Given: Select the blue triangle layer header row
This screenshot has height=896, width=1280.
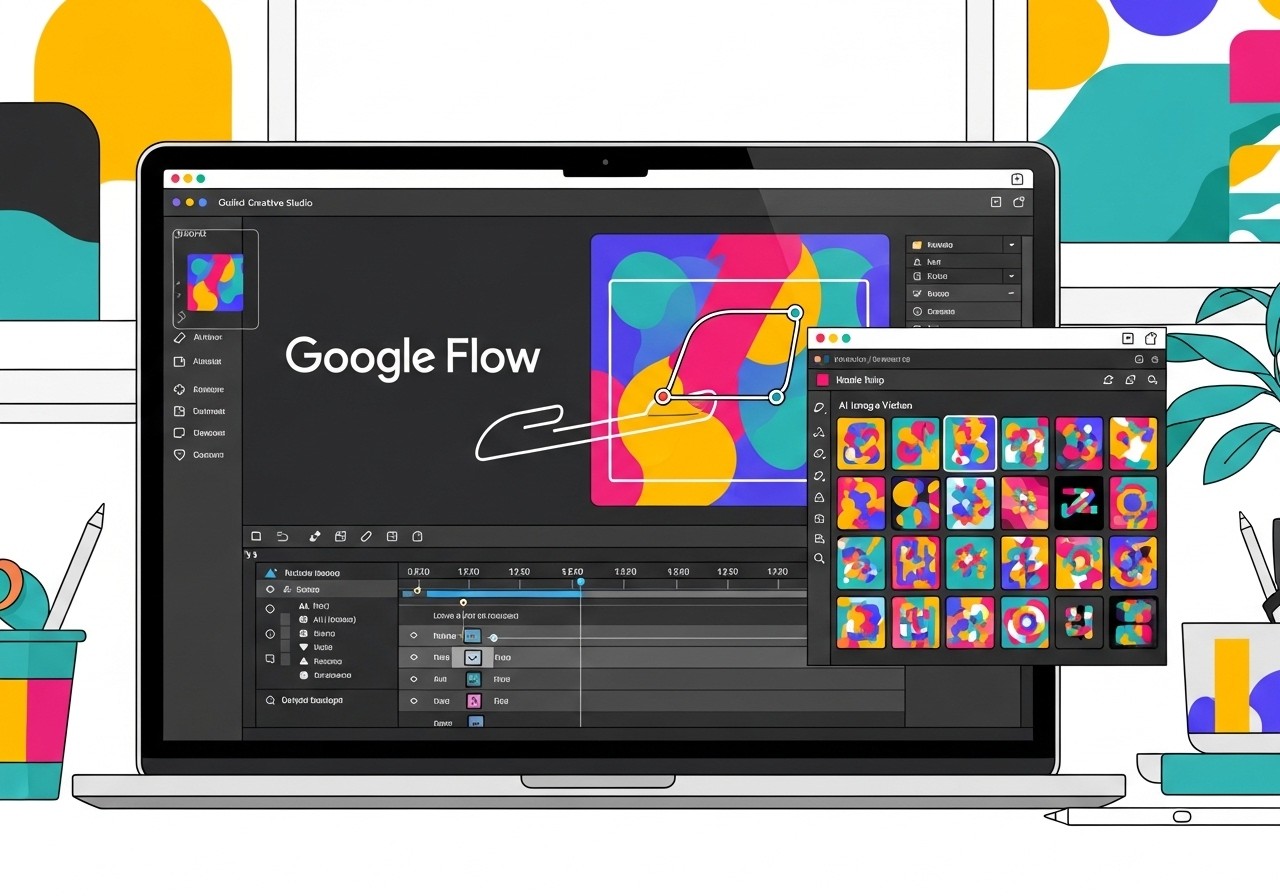Looking at the screenshot, I should click(310, 573).
